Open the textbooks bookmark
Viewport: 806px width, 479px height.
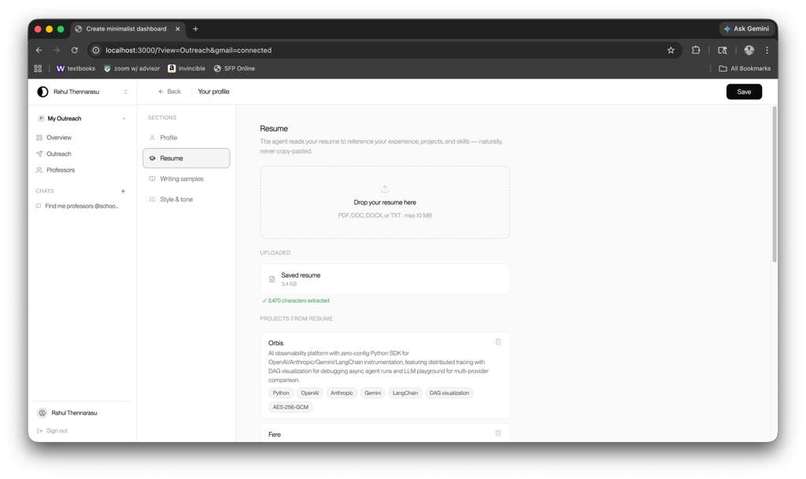(x=76, y=68)
